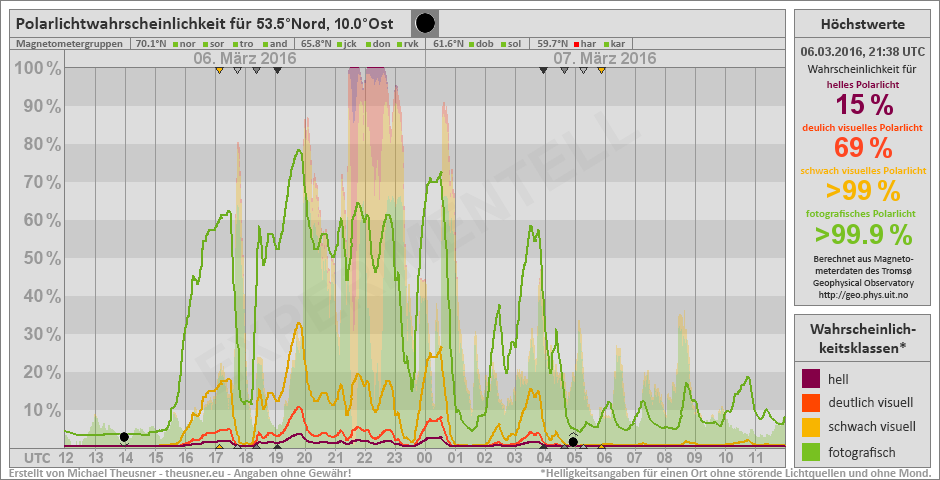The height and width of the screenshot is (480, 940).
Task: Click the 15 % bright aurora value
Action: click(x=862, y=106)
